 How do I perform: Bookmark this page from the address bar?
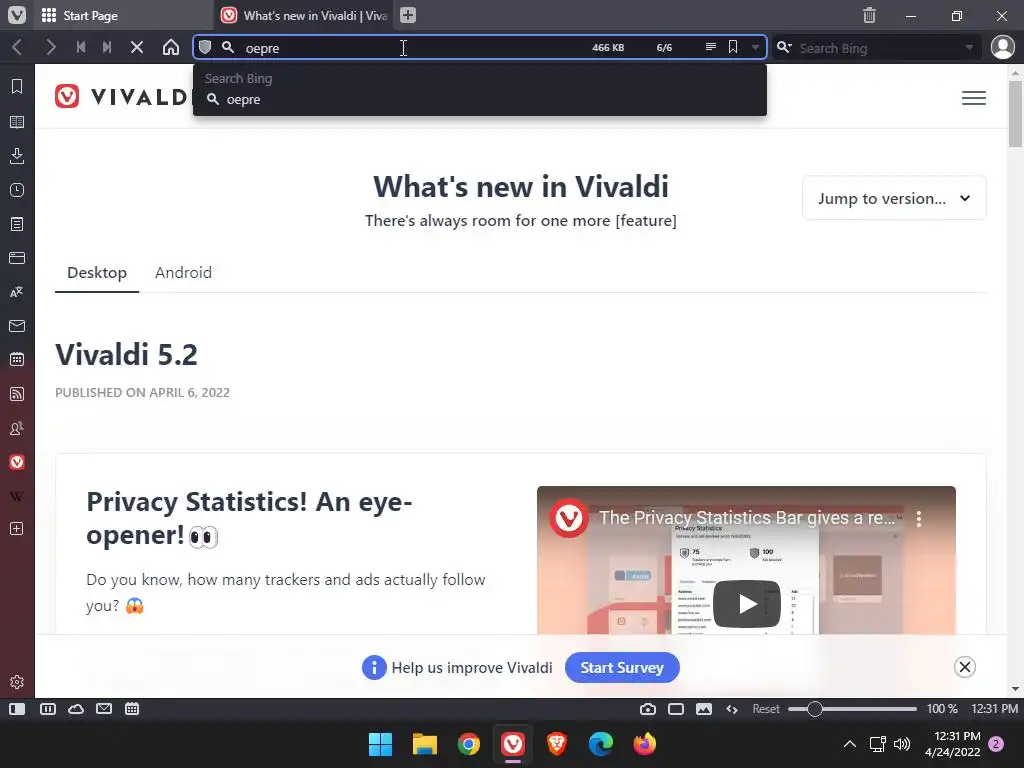[733, 47]
